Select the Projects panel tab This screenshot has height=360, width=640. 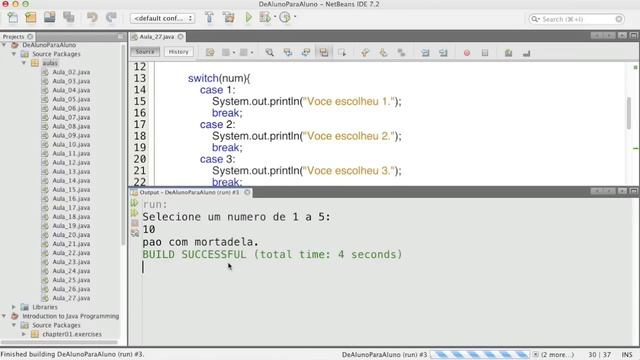13,37
